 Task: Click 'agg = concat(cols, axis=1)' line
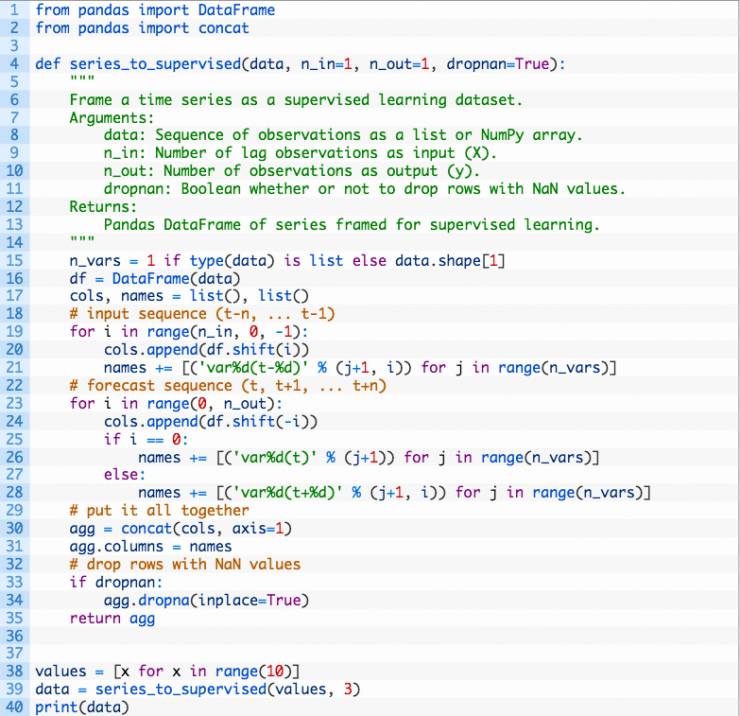[180, 529]
